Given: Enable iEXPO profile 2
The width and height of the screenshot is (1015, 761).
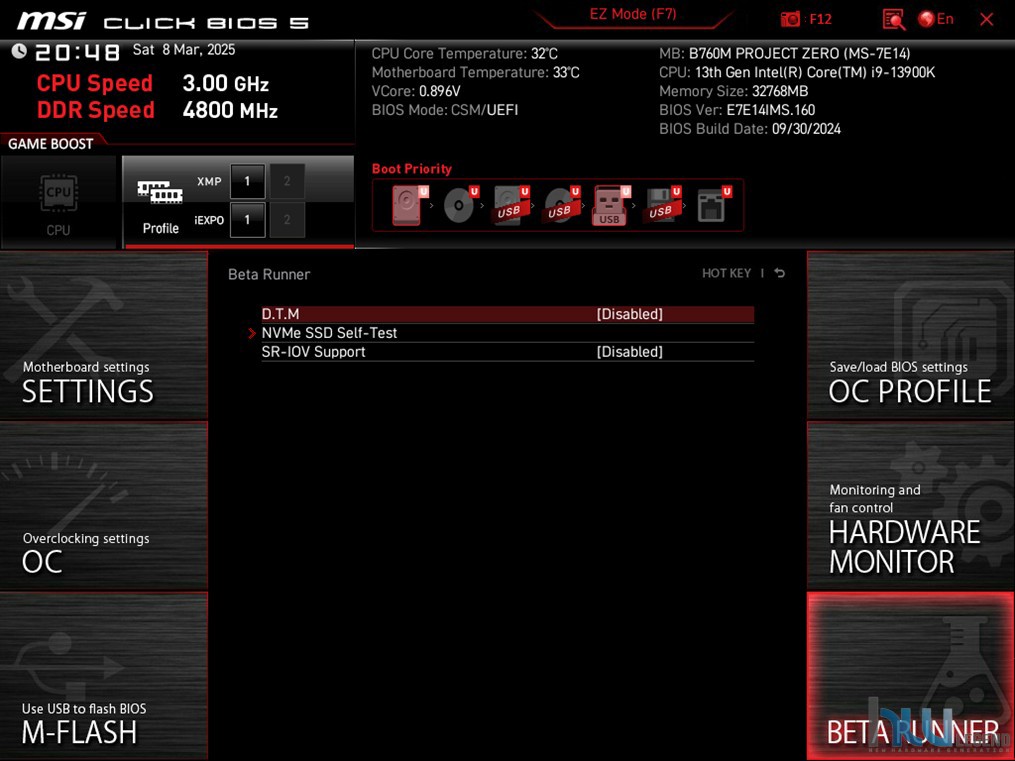Looking at the screenshot, I should pos(287,220).
